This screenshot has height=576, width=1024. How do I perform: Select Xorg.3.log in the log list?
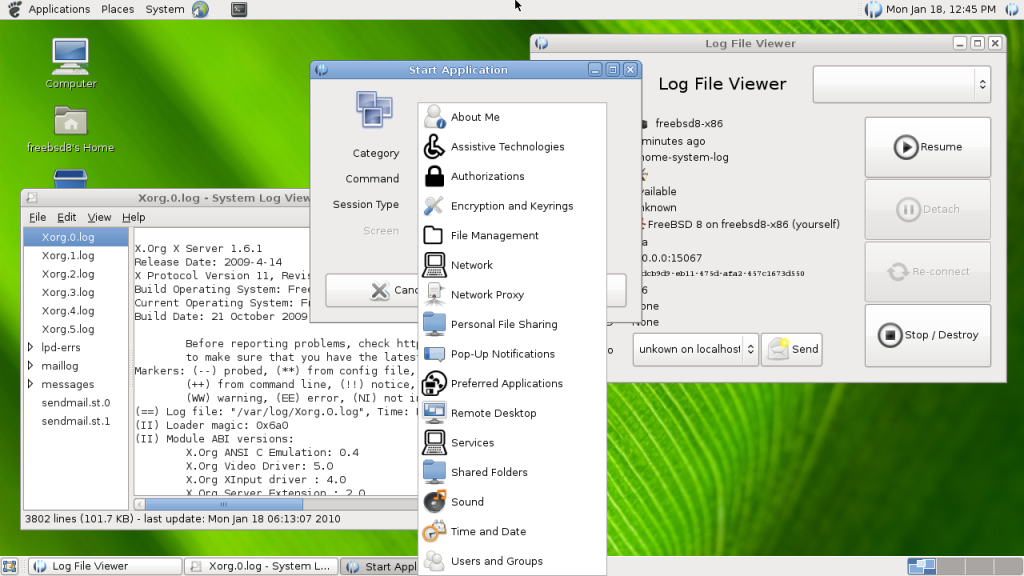click(68, 293)
